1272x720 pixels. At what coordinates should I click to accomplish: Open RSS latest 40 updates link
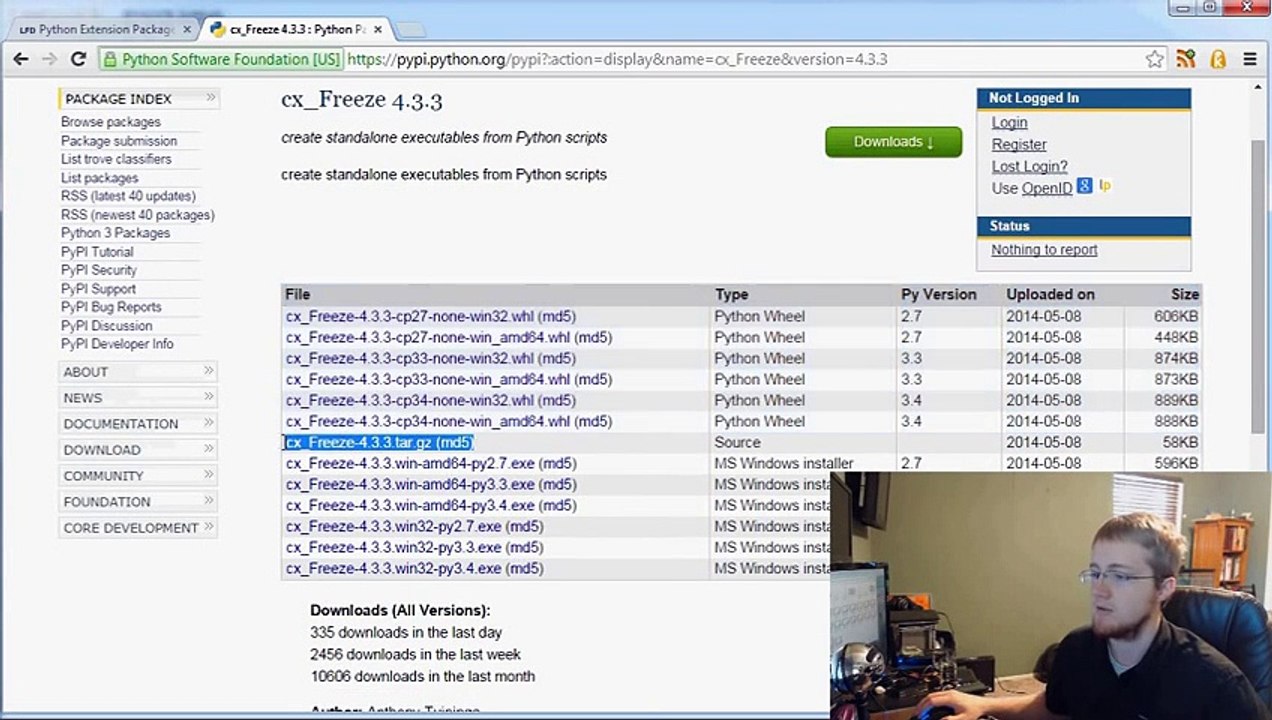click(128, 196)
